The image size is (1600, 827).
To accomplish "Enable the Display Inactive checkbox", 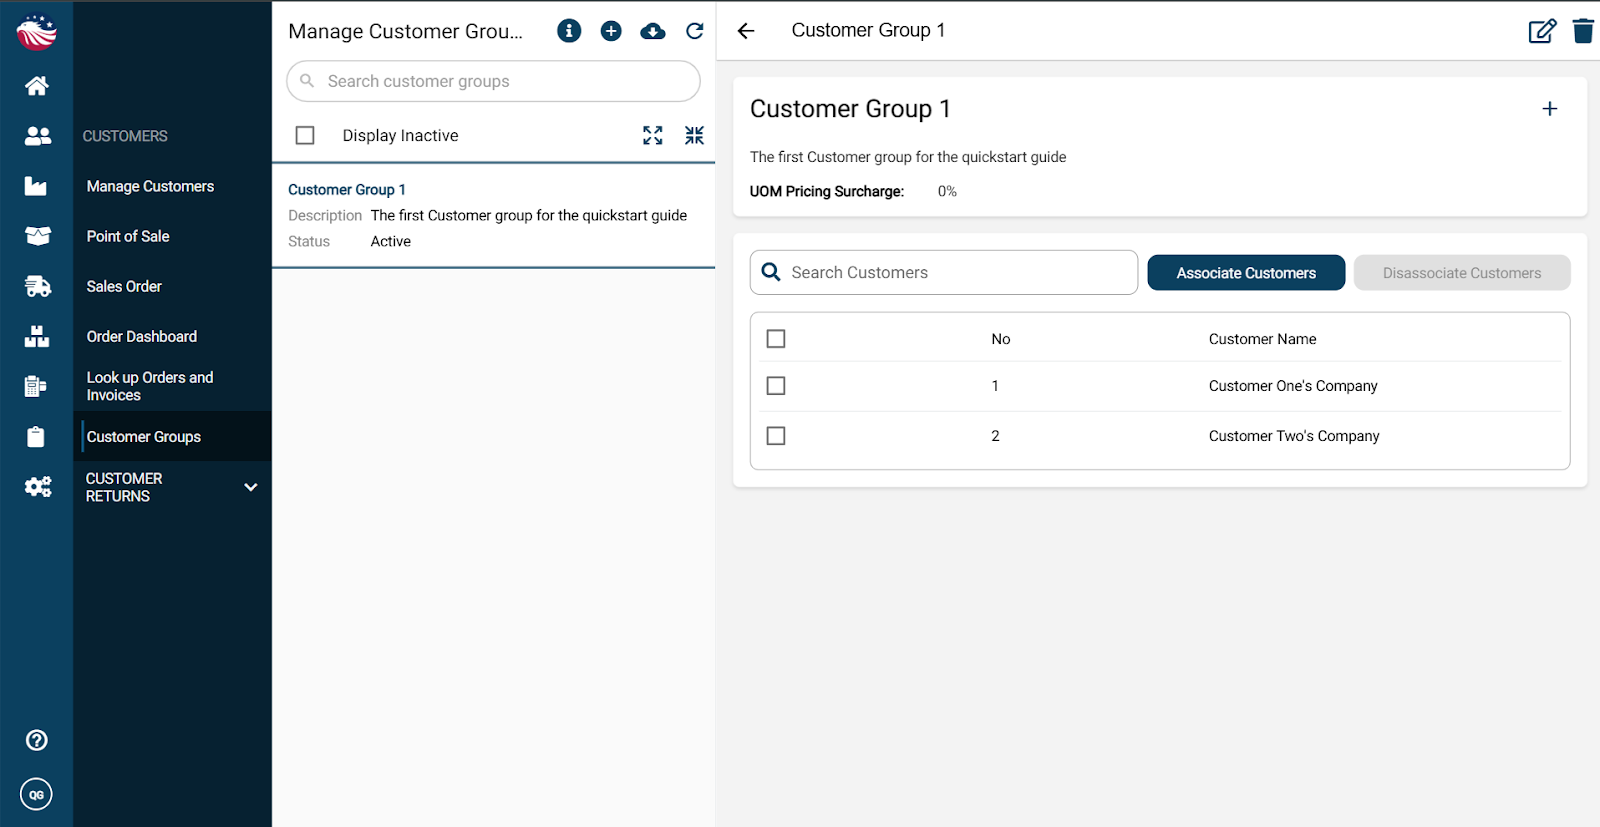I will click(x=305, y=135).
